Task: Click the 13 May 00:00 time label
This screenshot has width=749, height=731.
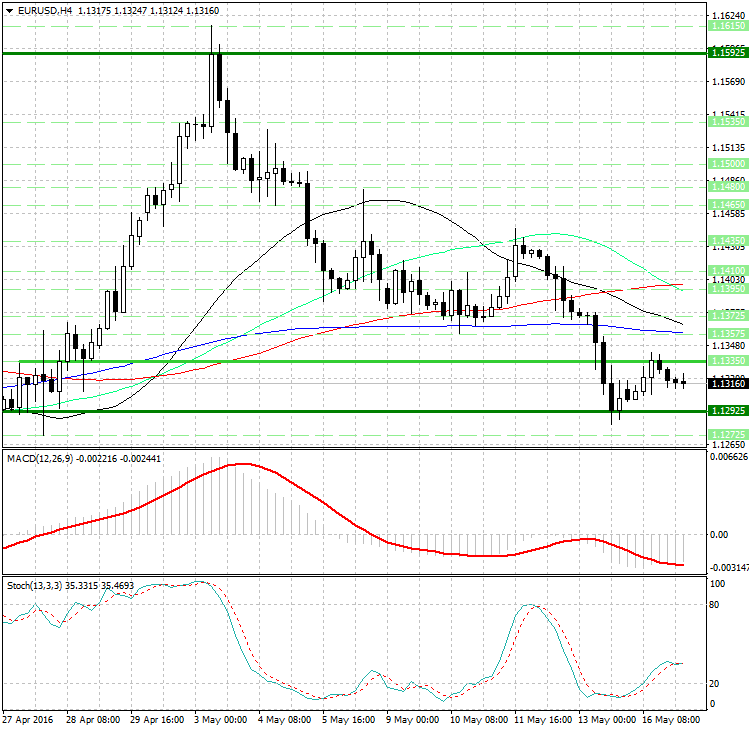Action: [607, 720]
